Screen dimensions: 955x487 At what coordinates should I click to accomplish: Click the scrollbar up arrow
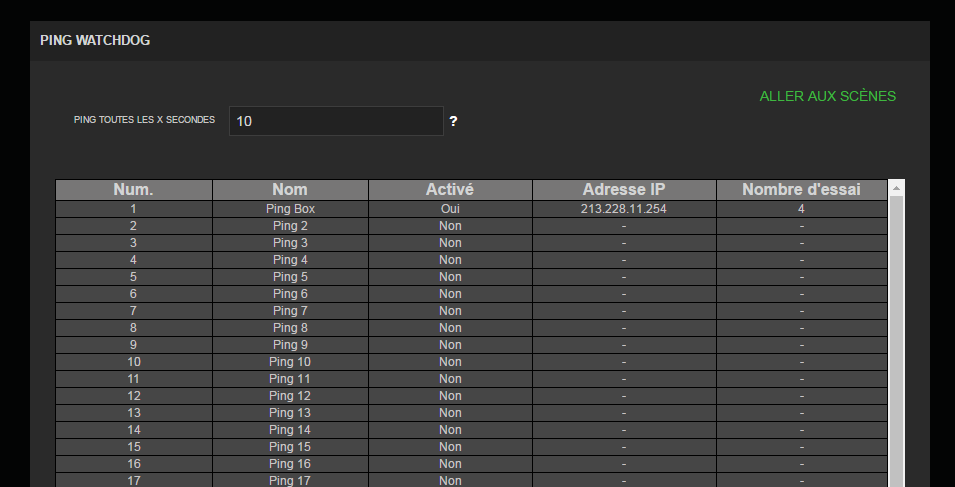pyautogui.click(x=896, y=188)
